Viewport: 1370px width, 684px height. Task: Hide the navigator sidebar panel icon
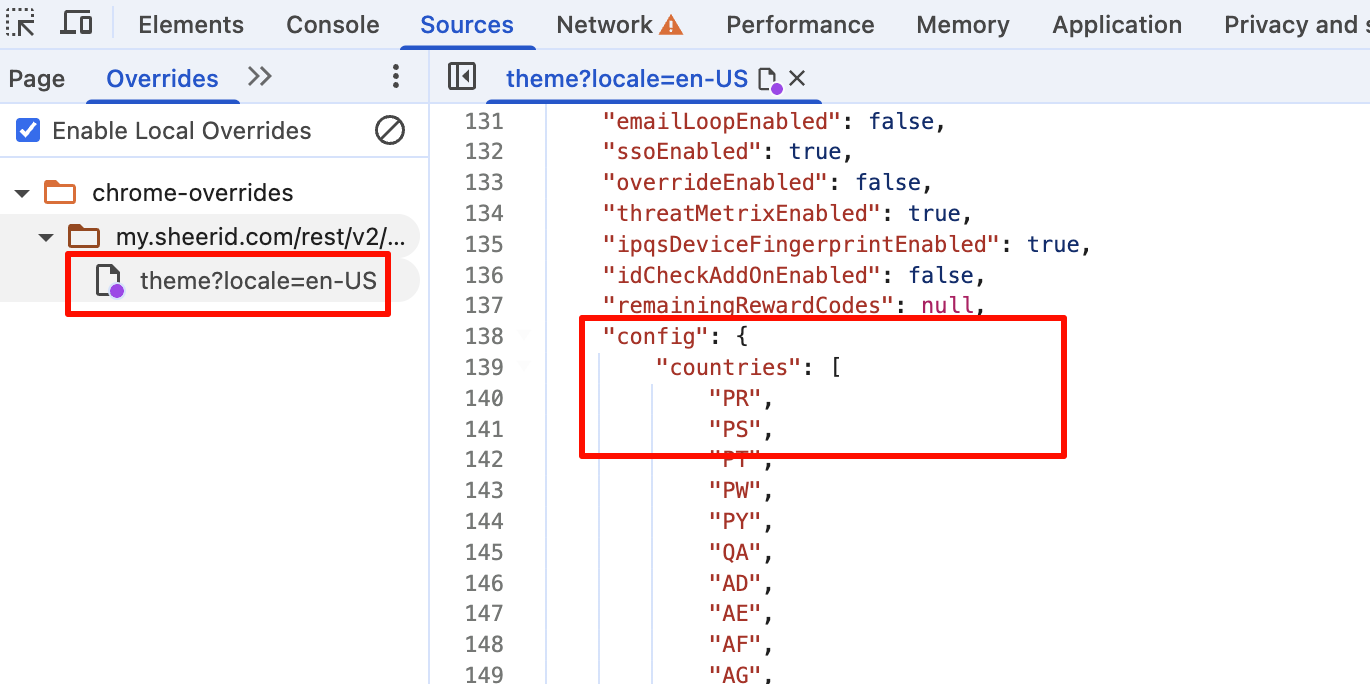461,77
